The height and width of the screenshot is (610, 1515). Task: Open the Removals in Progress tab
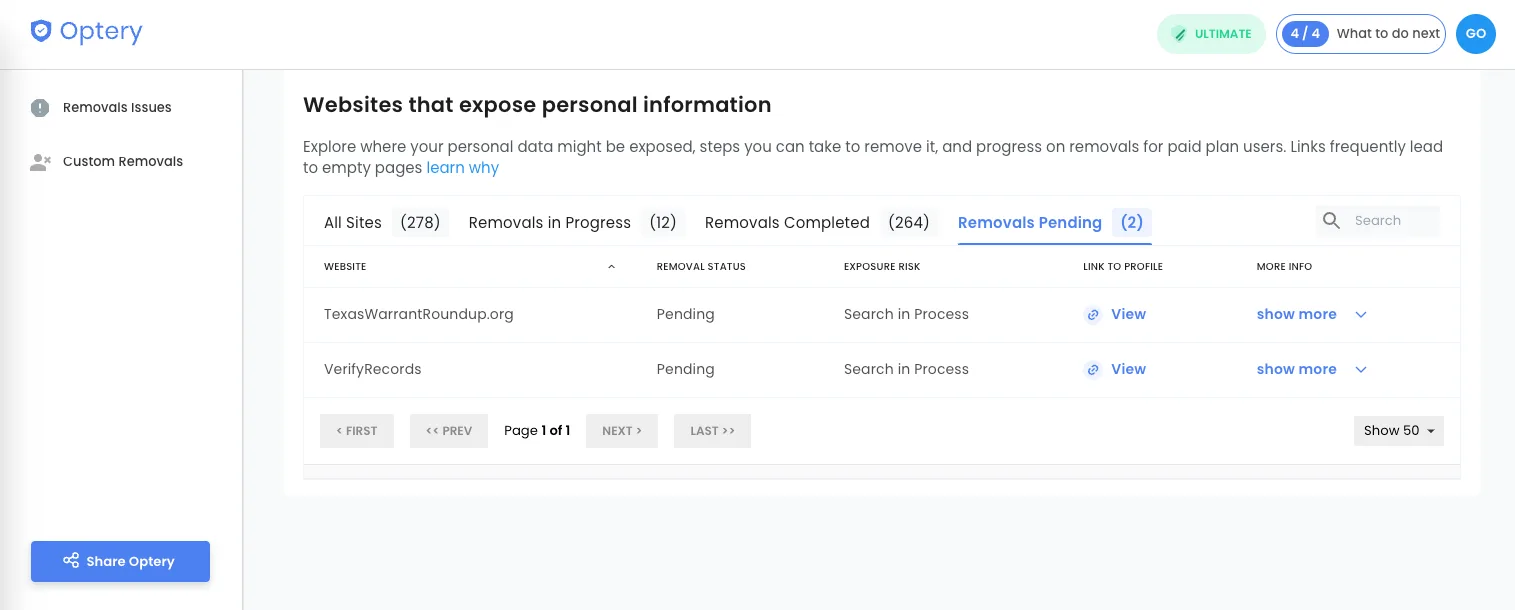click(550, 223)
